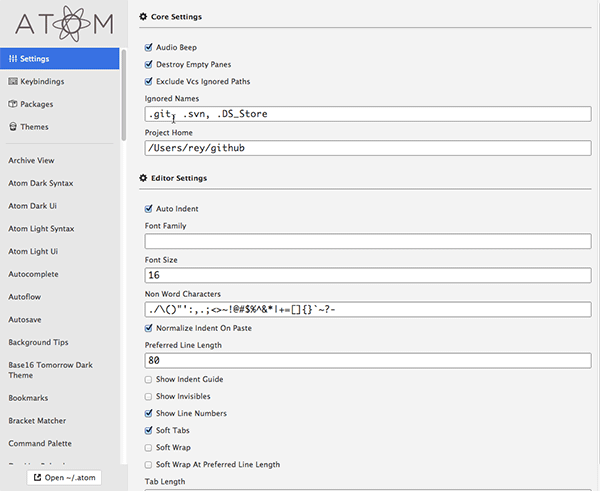Click the Font Size field

click(368, 275)
